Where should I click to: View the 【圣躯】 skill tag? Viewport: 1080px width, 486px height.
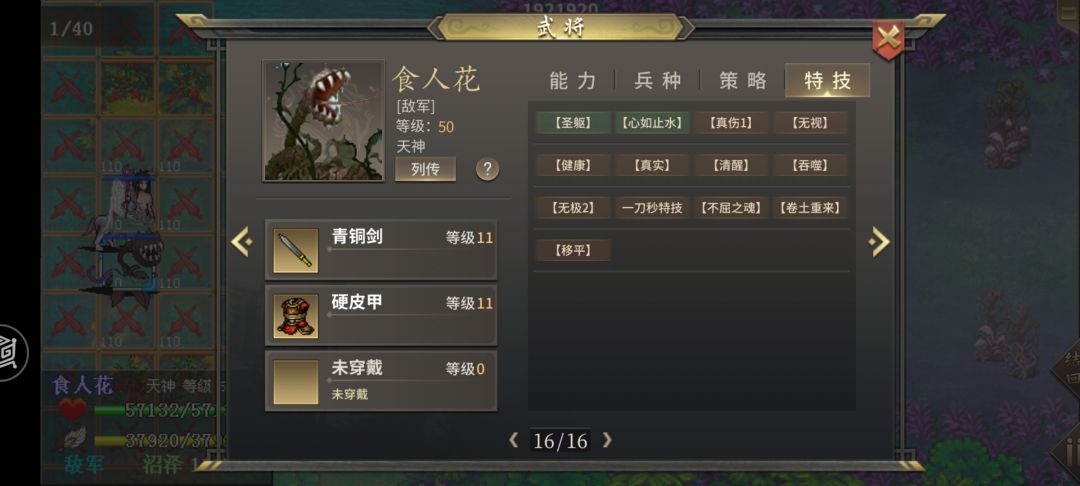click(573, 123)
